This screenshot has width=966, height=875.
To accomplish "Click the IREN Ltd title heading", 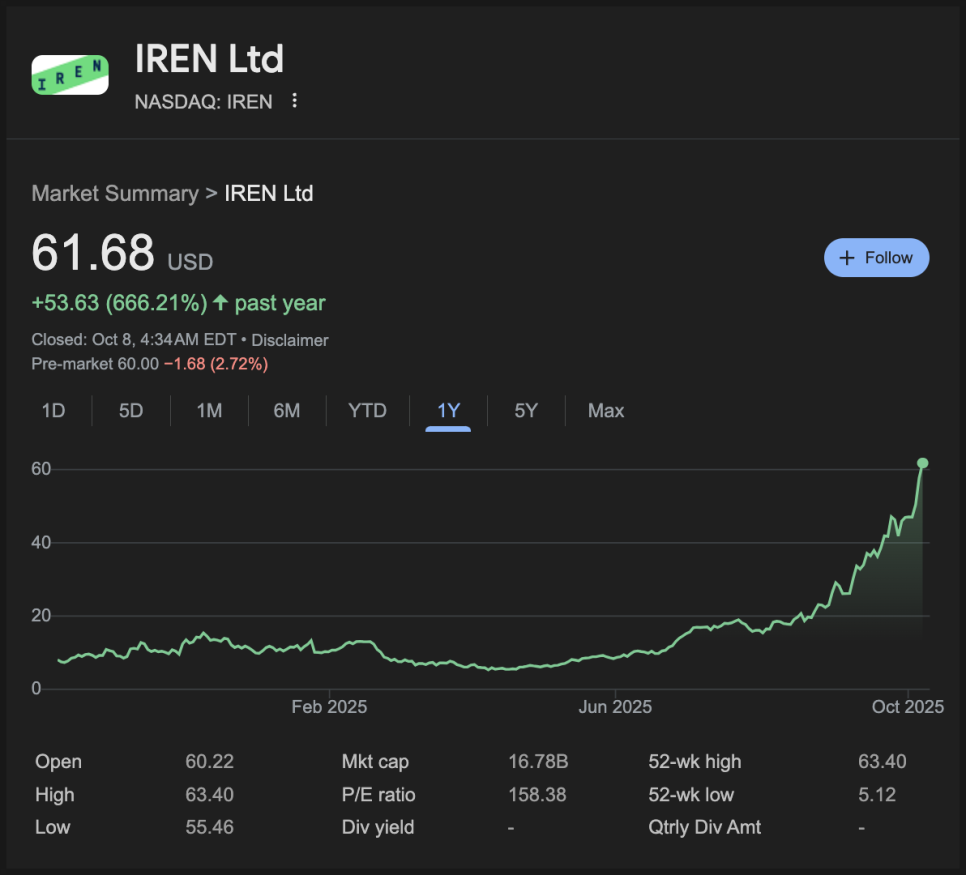I will click(209, 60).
